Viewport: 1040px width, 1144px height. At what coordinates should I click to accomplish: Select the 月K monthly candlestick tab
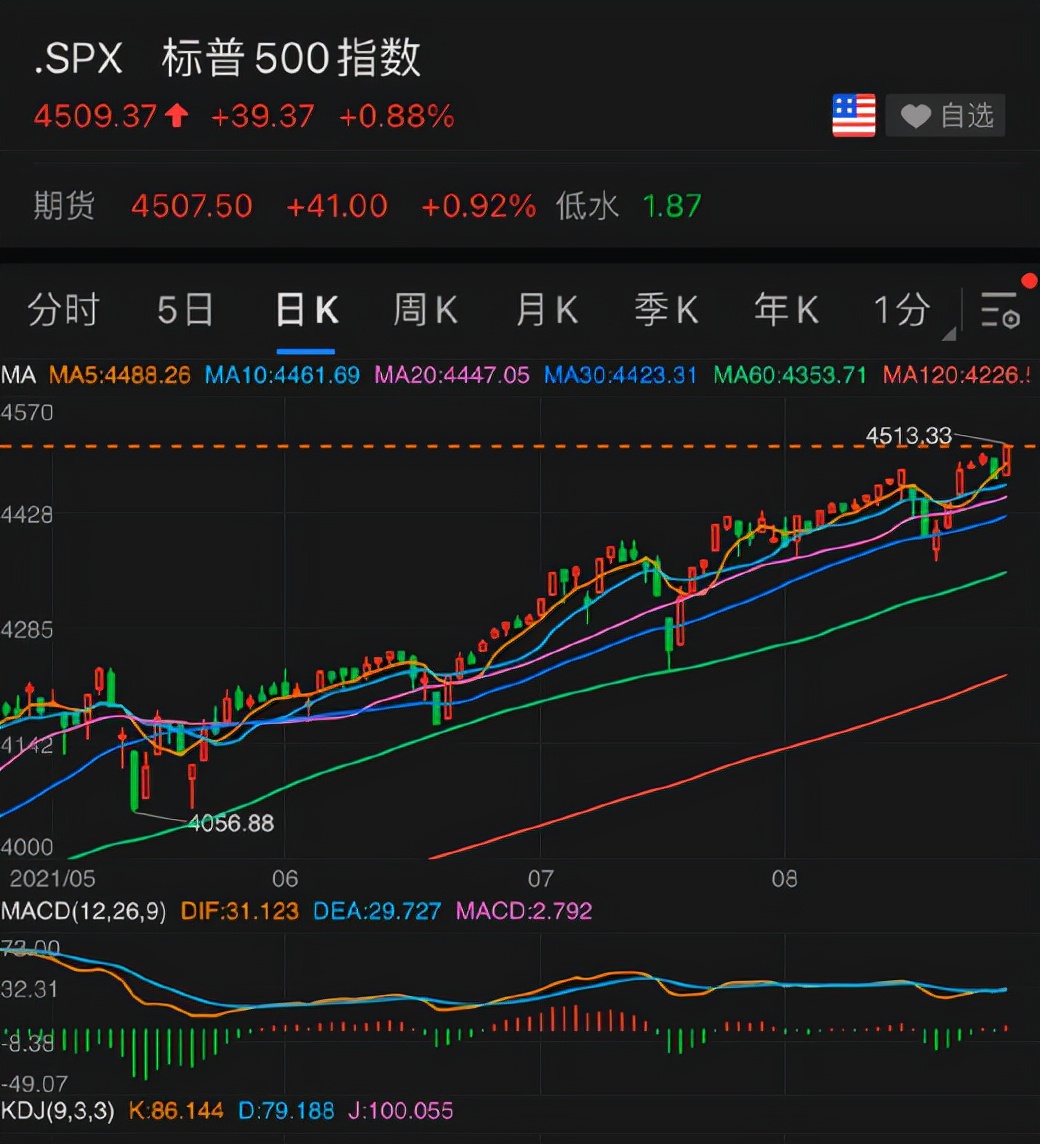[547, 310]
